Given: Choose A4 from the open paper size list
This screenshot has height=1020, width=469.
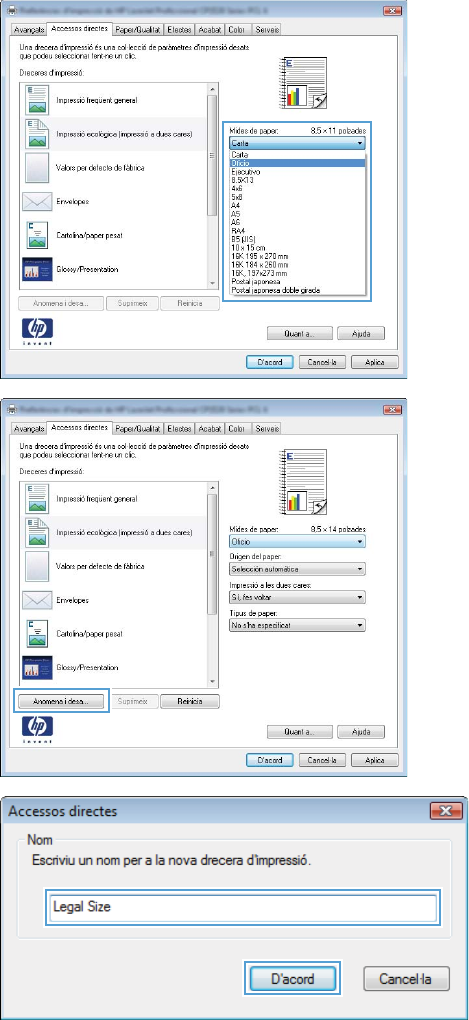Looking at the screenshot, I should (297, 207).
